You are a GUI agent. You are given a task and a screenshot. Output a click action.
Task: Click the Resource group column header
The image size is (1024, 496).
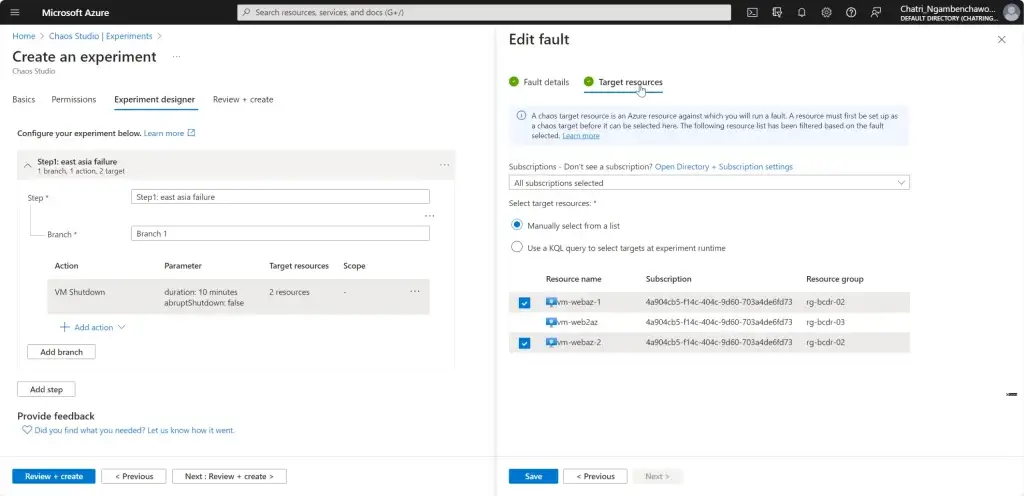click(x=835, y=279)
